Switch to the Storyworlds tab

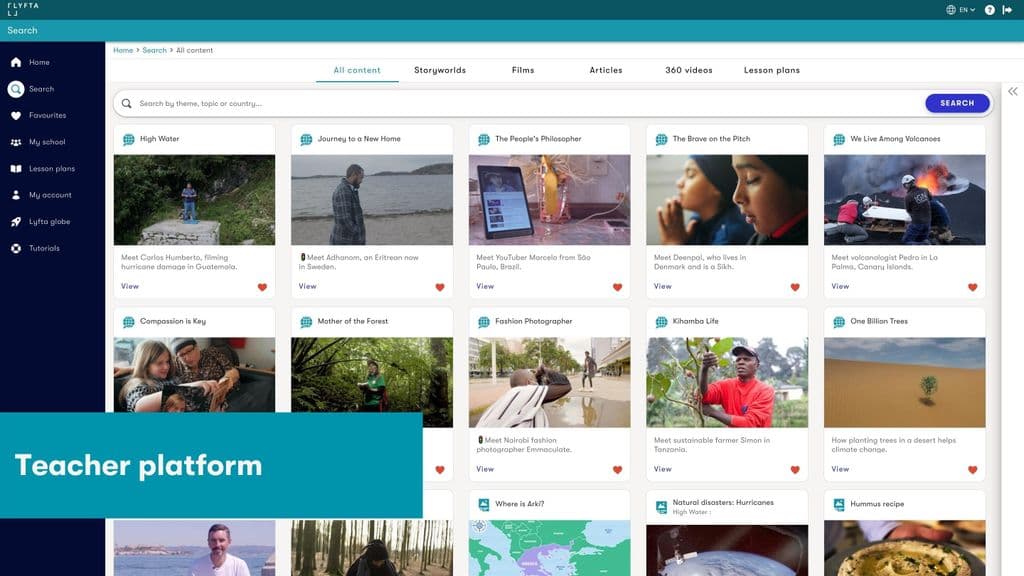pyautogui.click(x=440, y=70)
